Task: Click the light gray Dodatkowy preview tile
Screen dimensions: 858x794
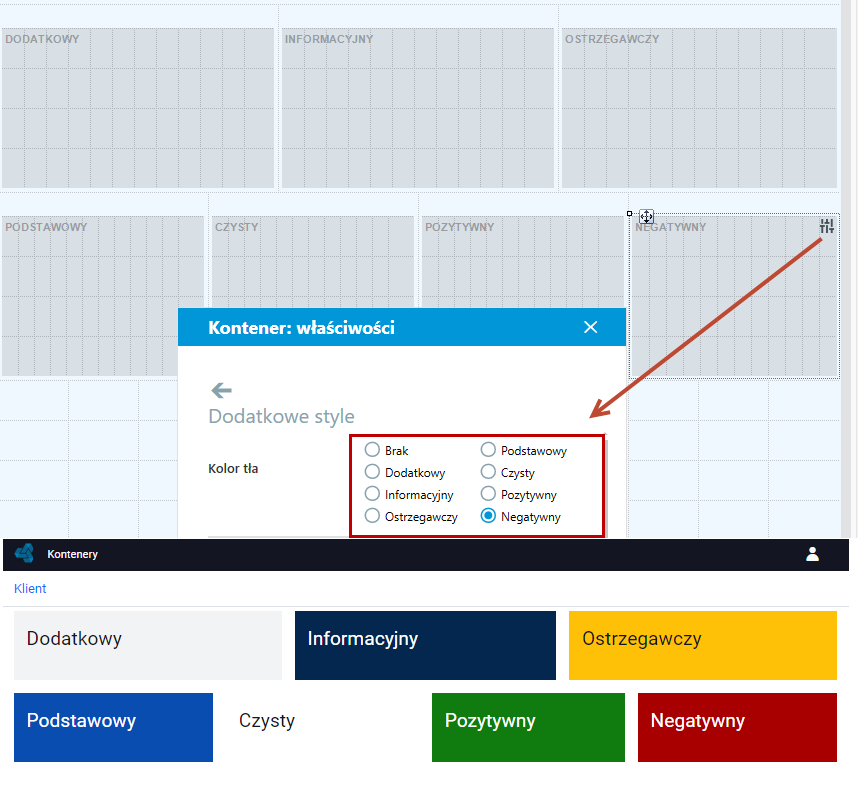Action: pos(148,646)
